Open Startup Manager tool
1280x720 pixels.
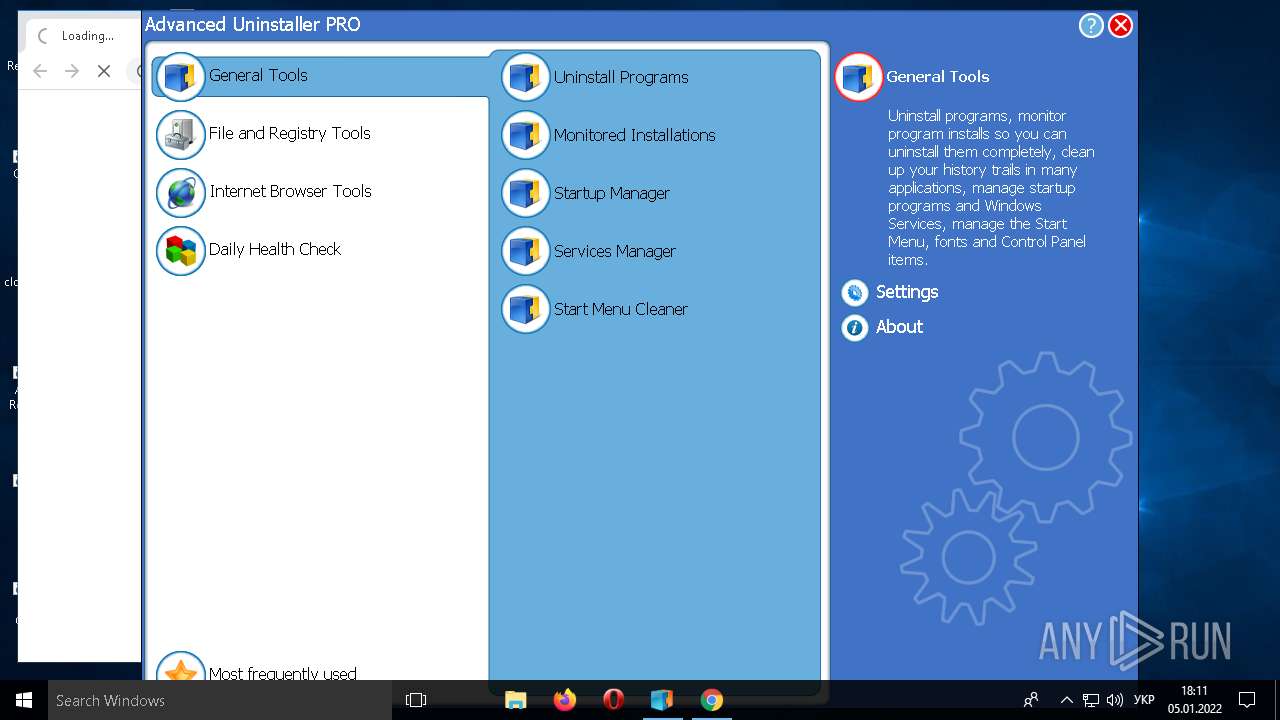click(612, 193)
